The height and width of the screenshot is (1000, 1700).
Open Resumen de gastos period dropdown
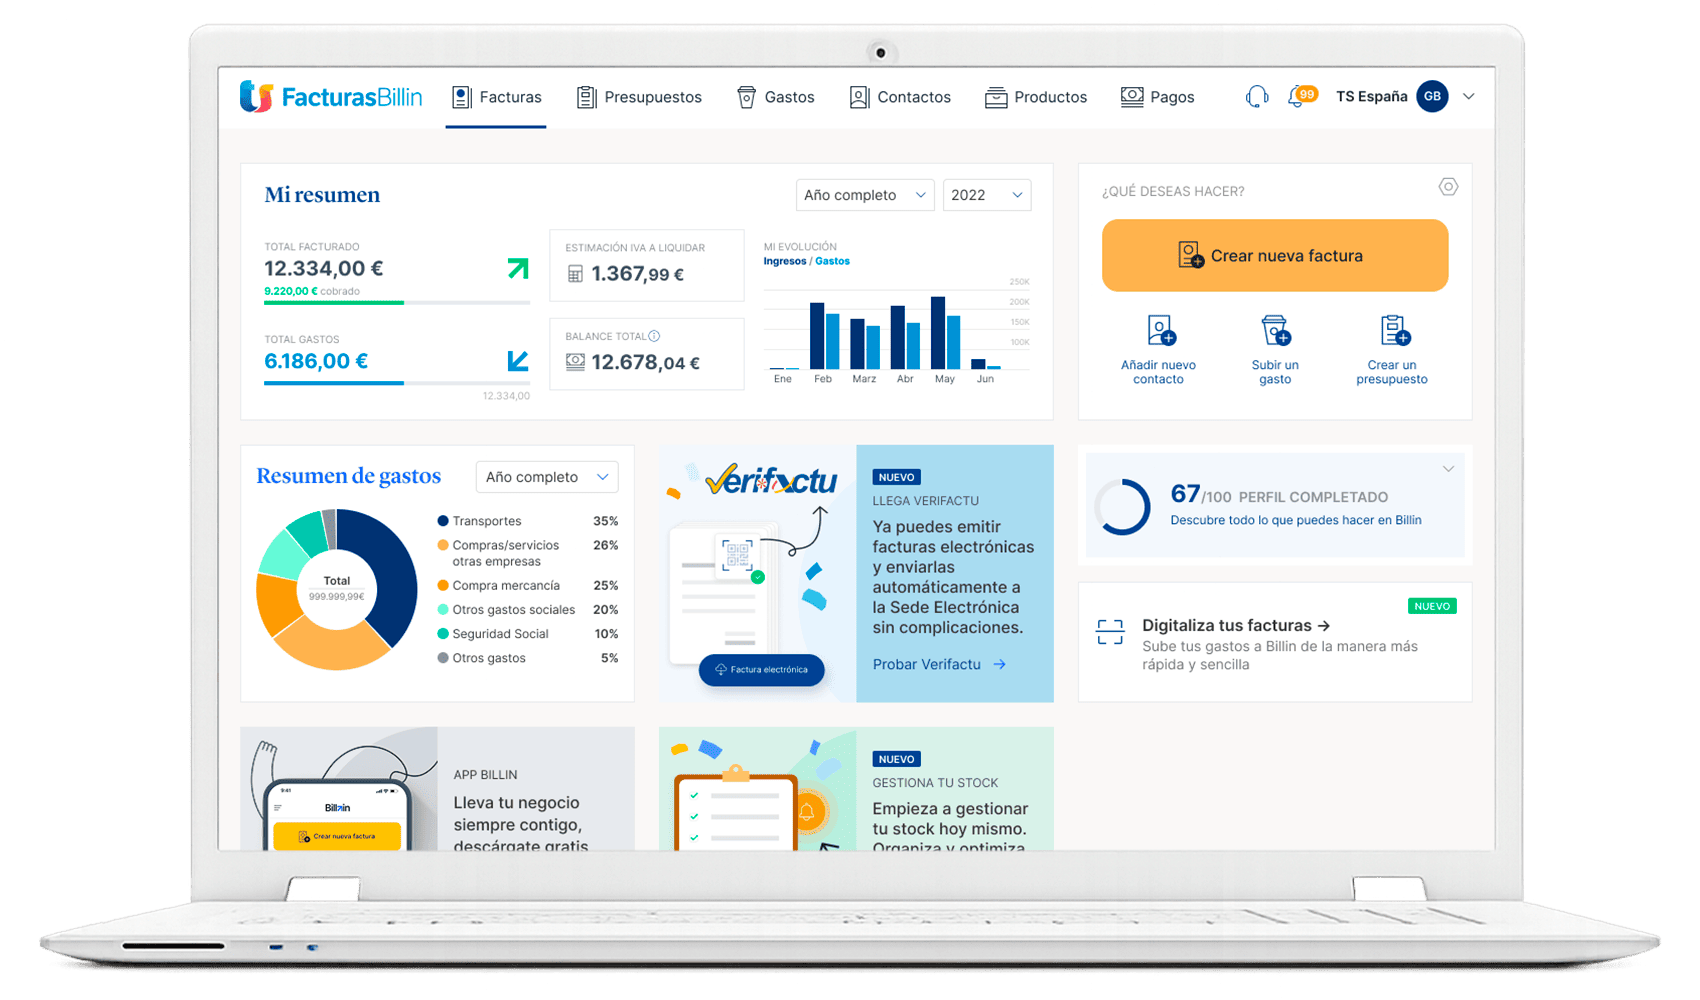546,477
